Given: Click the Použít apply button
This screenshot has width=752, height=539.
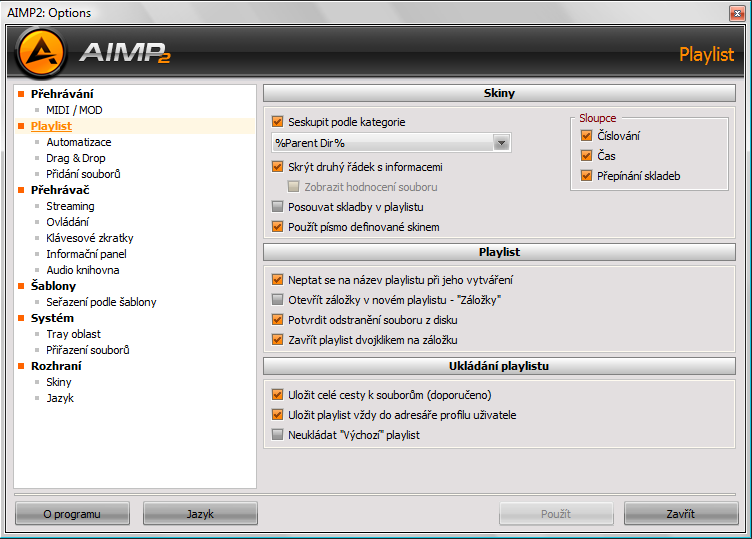Looking at the screenshot, I should [x=556, y=514].
